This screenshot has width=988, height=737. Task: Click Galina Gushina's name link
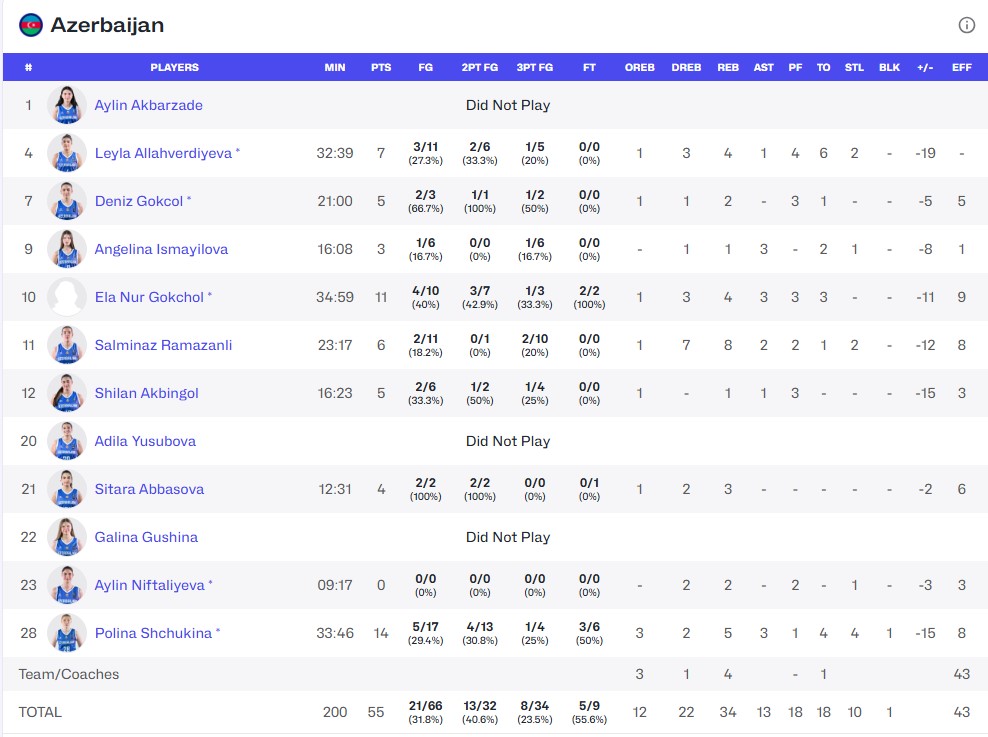click(x=147, y=537)
